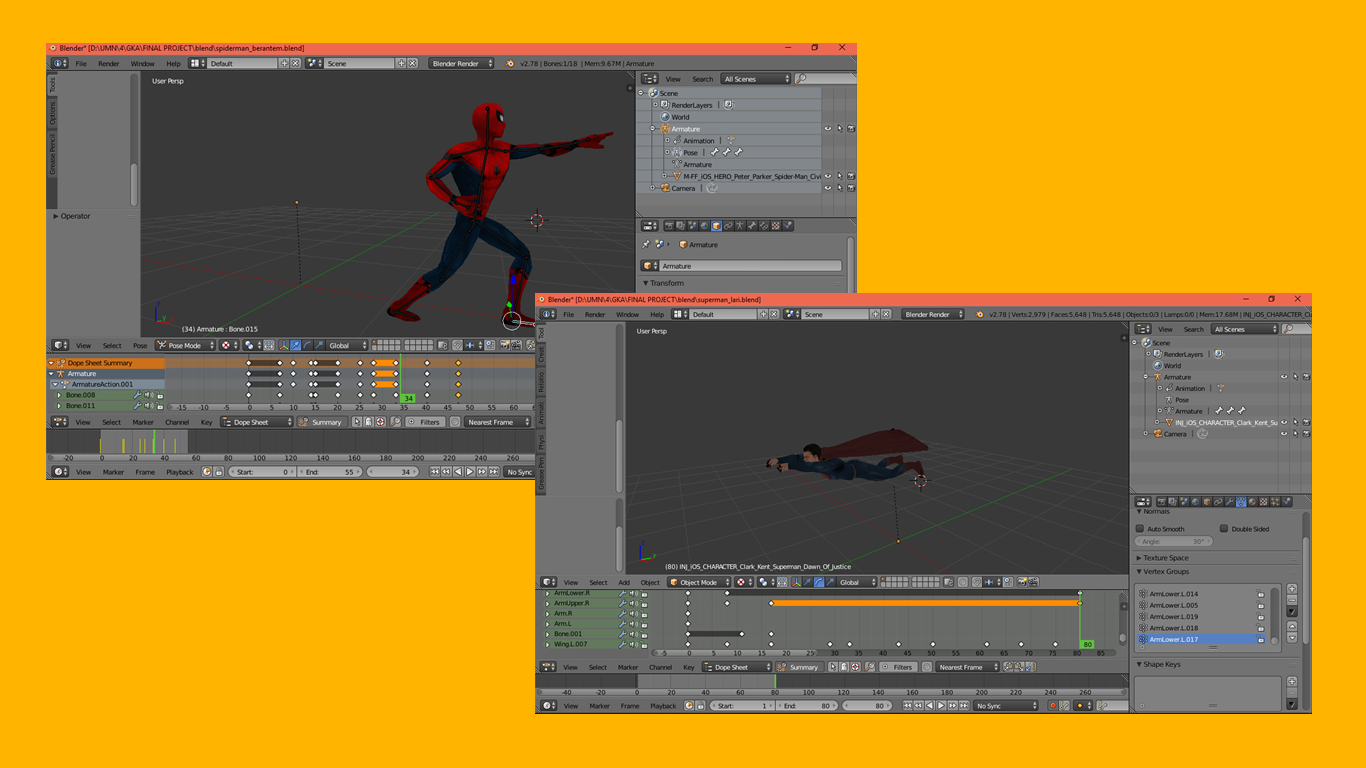Click Angle slider in superman Normals panel

click(1174, 541)
